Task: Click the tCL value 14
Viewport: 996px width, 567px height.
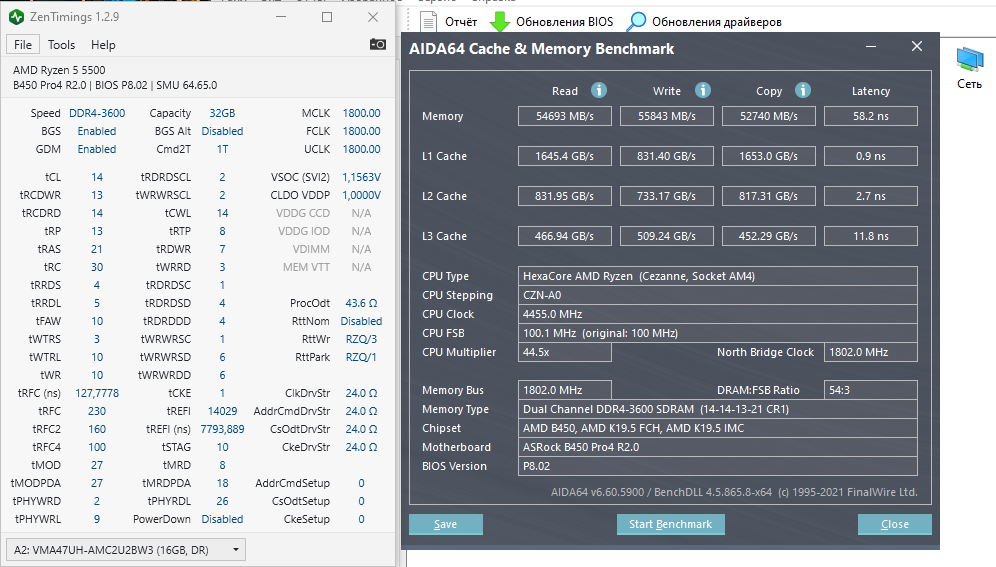Action: click(97, 177)
